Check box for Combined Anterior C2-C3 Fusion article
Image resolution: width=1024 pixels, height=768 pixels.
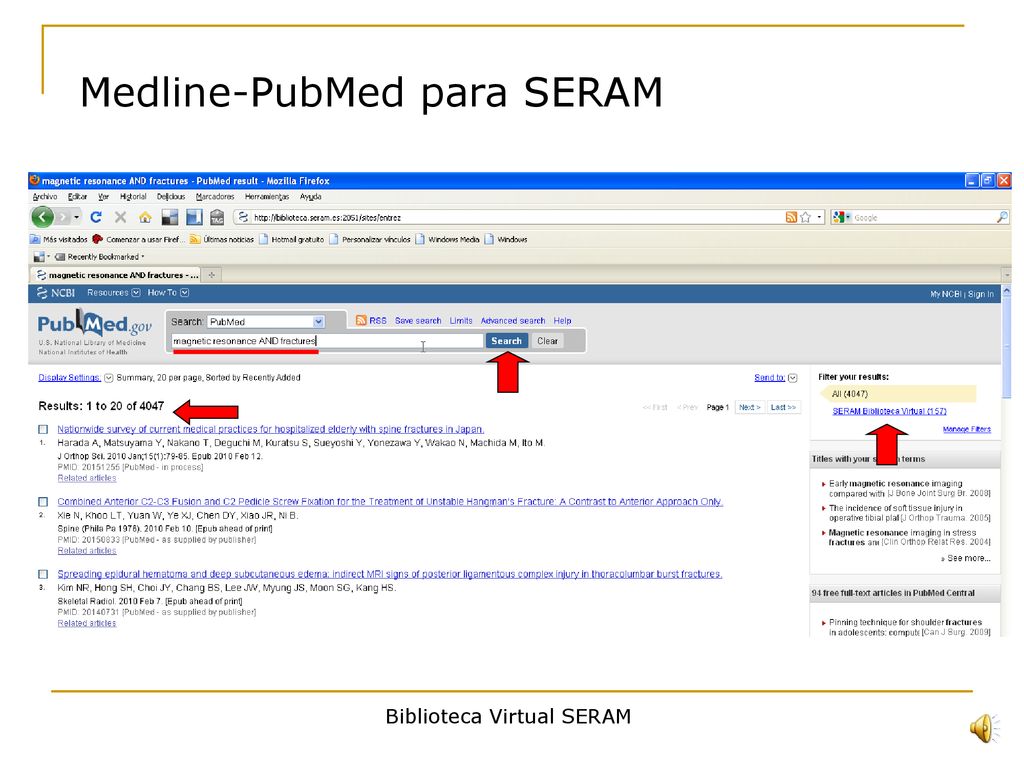tap(43, 502)
